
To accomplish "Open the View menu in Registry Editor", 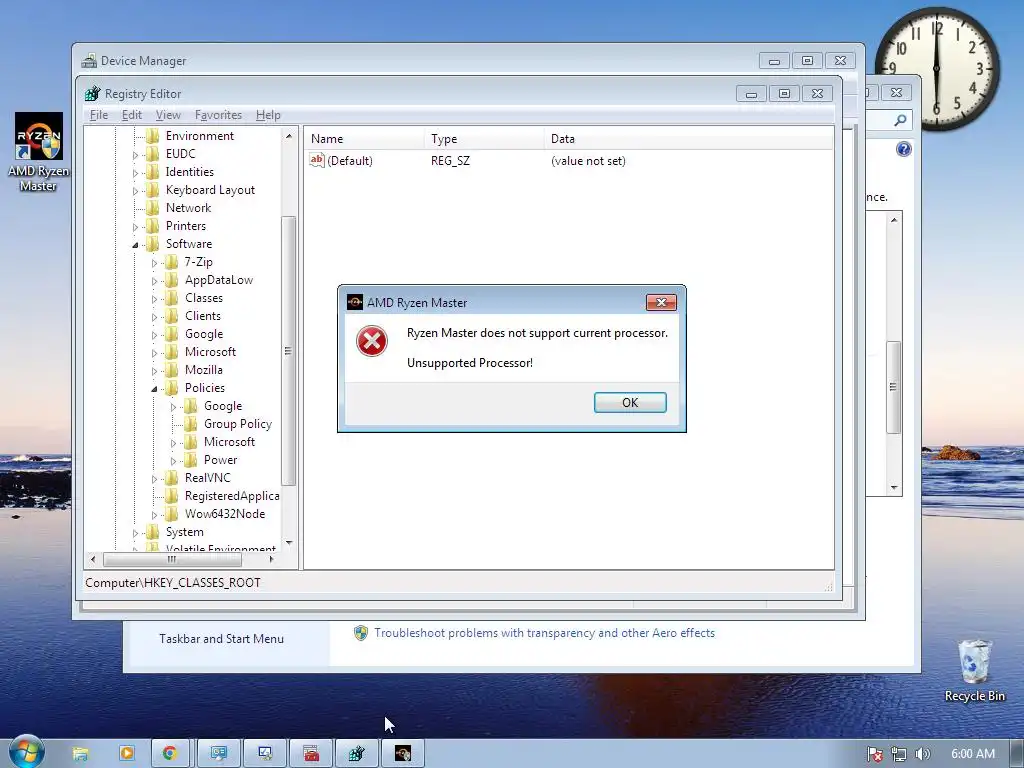I will tap(168, 115).
